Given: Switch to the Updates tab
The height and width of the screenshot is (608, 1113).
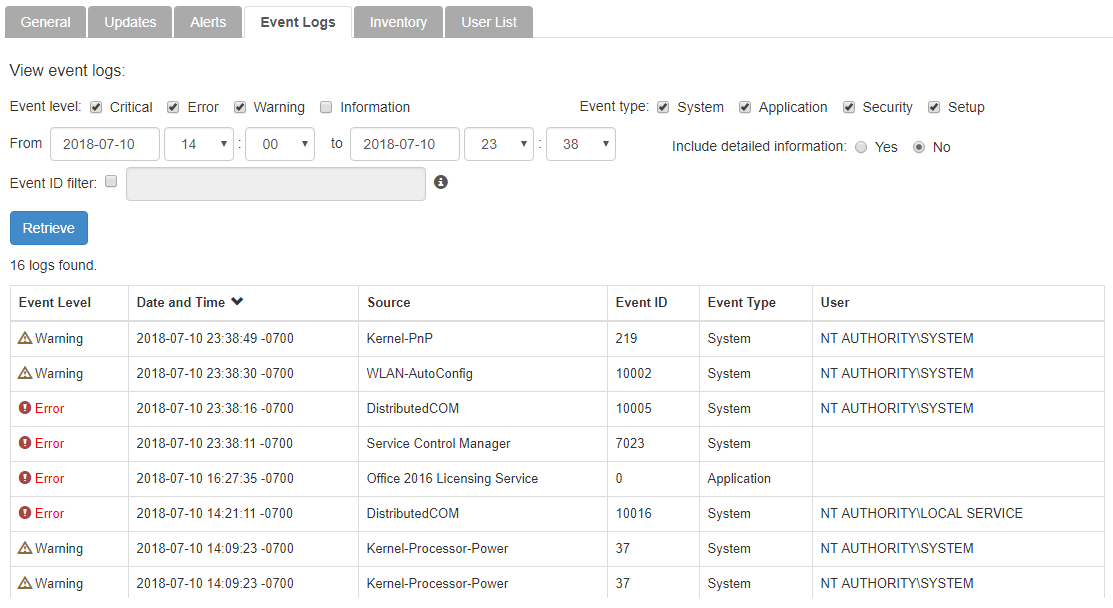Looking at the screenshot, I should [x=129, y=21].
